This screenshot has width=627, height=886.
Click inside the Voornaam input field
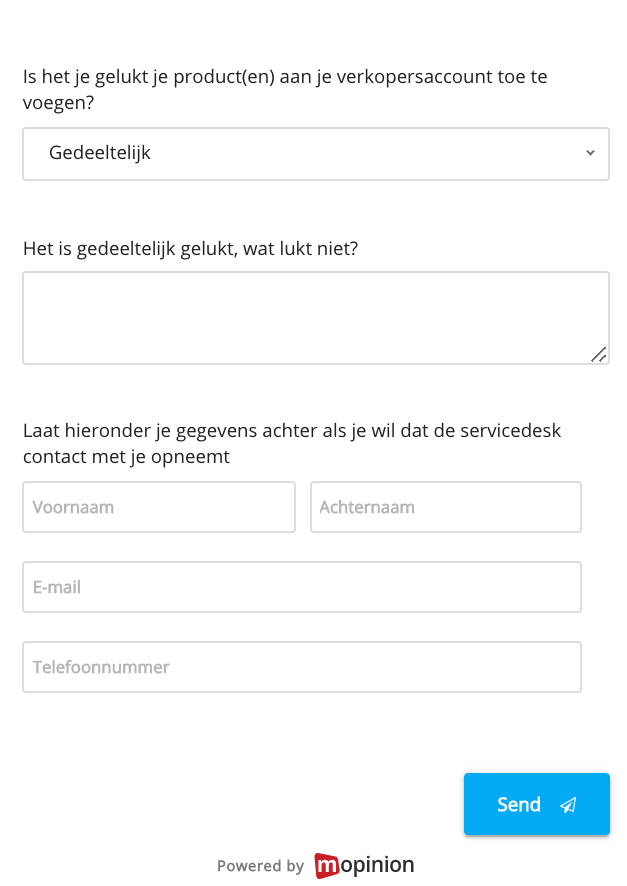click(x=159, y=507)
